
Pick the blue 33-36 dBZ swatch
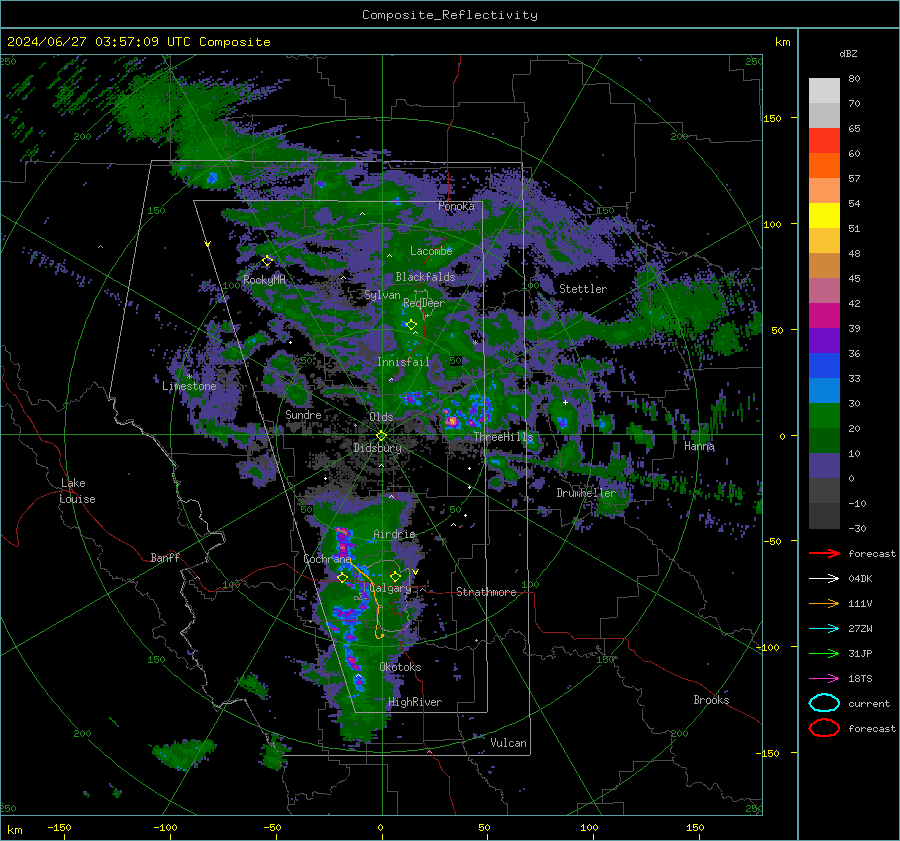click(824, 366)
